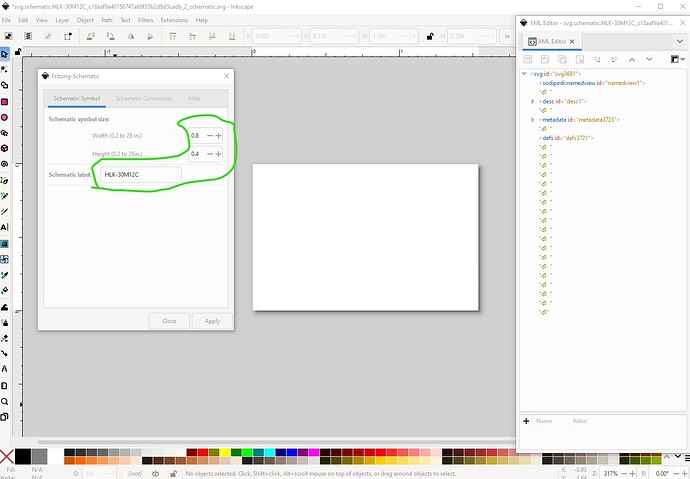Image resolution: width=690 pixels, height=479 pixels.
Task: Expand the desc1 node in XML tree
Action: coord(532,101)
